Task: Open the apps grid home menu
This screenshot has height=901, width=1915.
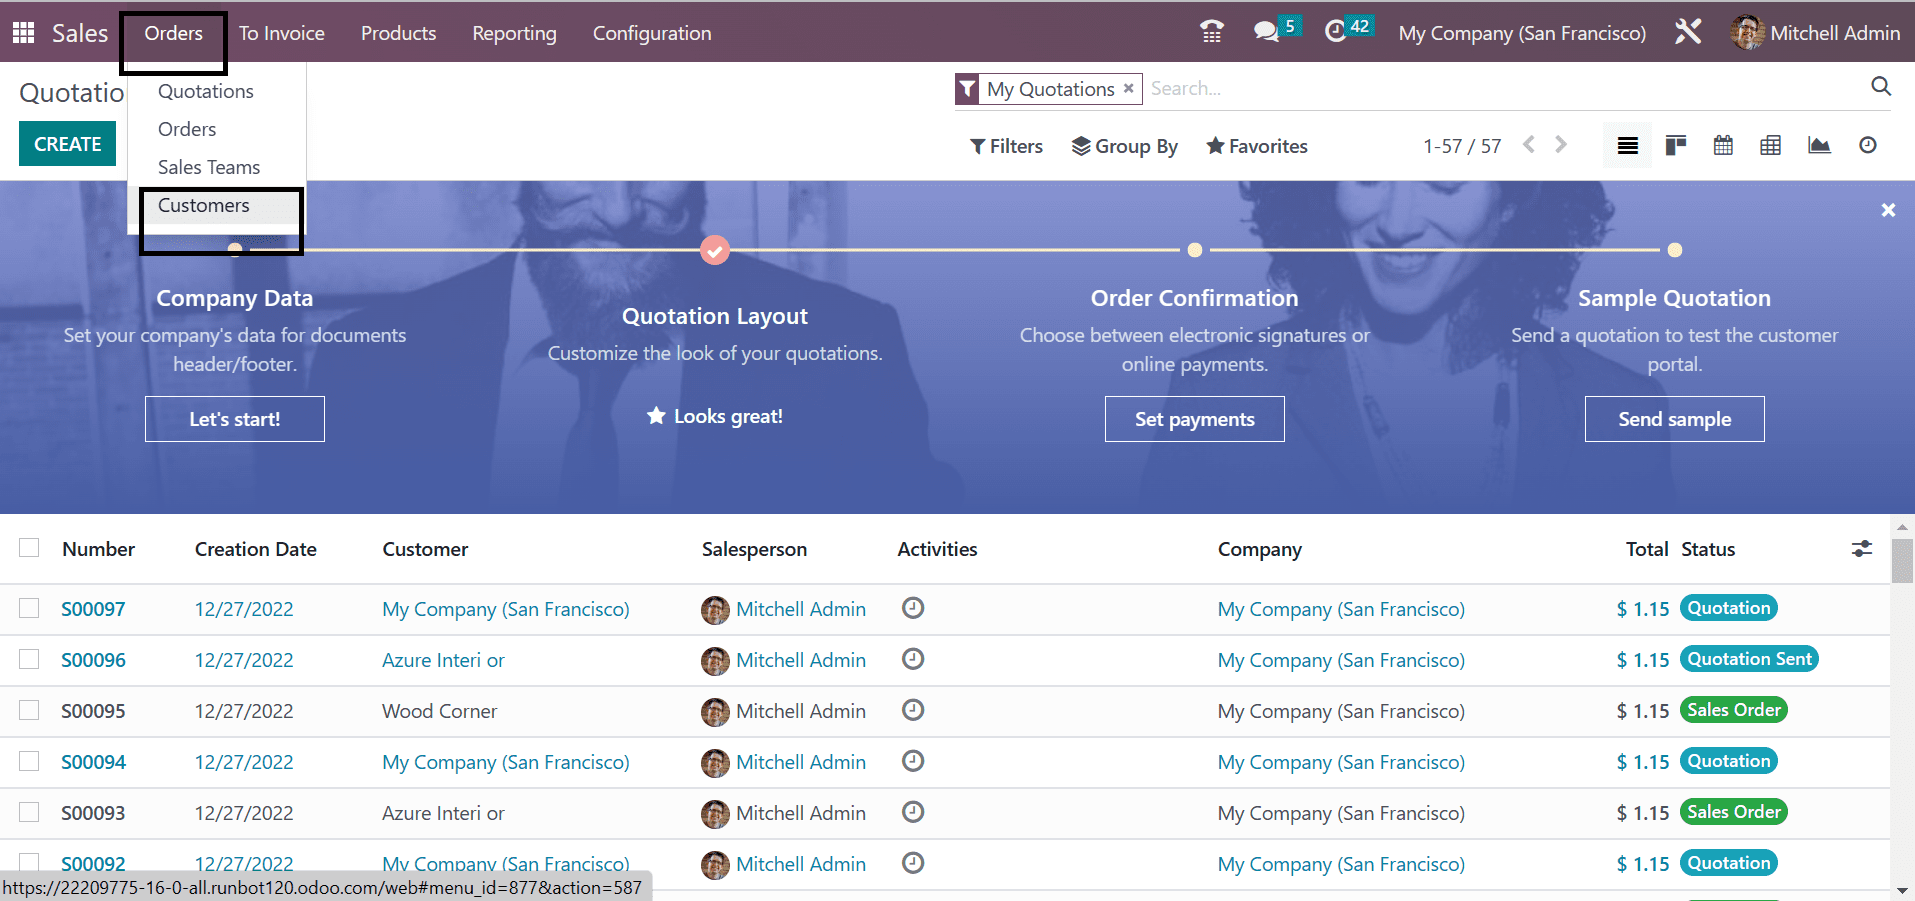Action: coord(23,32)
